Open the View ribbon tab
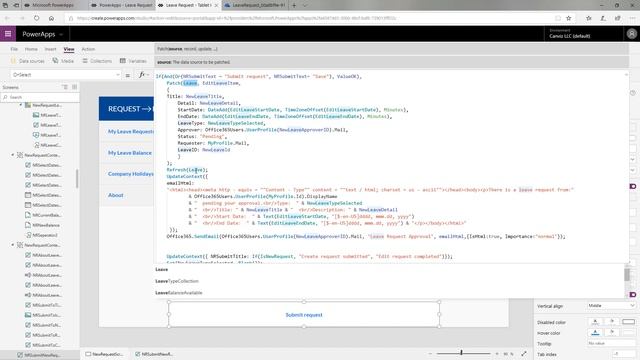Image resolution: width=640 pixels, height=360 pixels. point(69,49)
